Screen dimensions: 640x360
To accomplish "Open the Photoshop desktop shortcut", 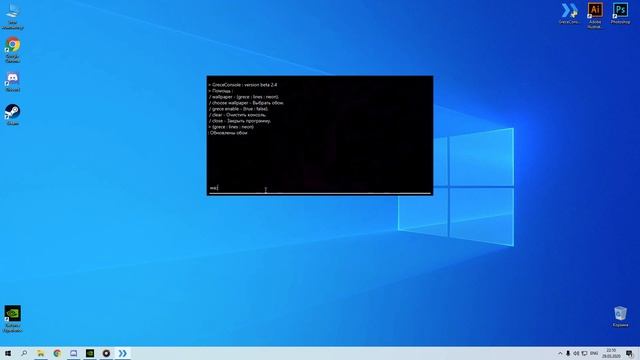I will coord(620,13).
